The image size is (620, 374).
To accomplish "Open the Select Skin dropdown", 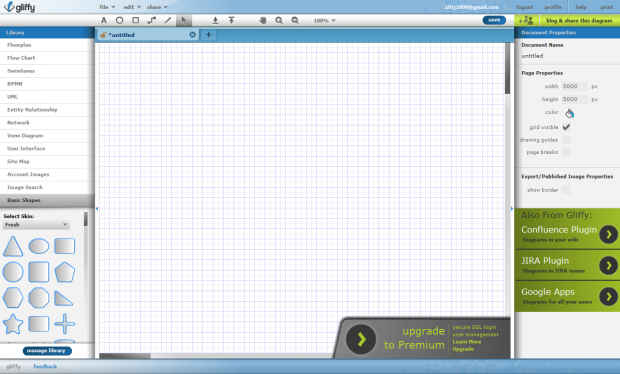I will tap(36, 225).
